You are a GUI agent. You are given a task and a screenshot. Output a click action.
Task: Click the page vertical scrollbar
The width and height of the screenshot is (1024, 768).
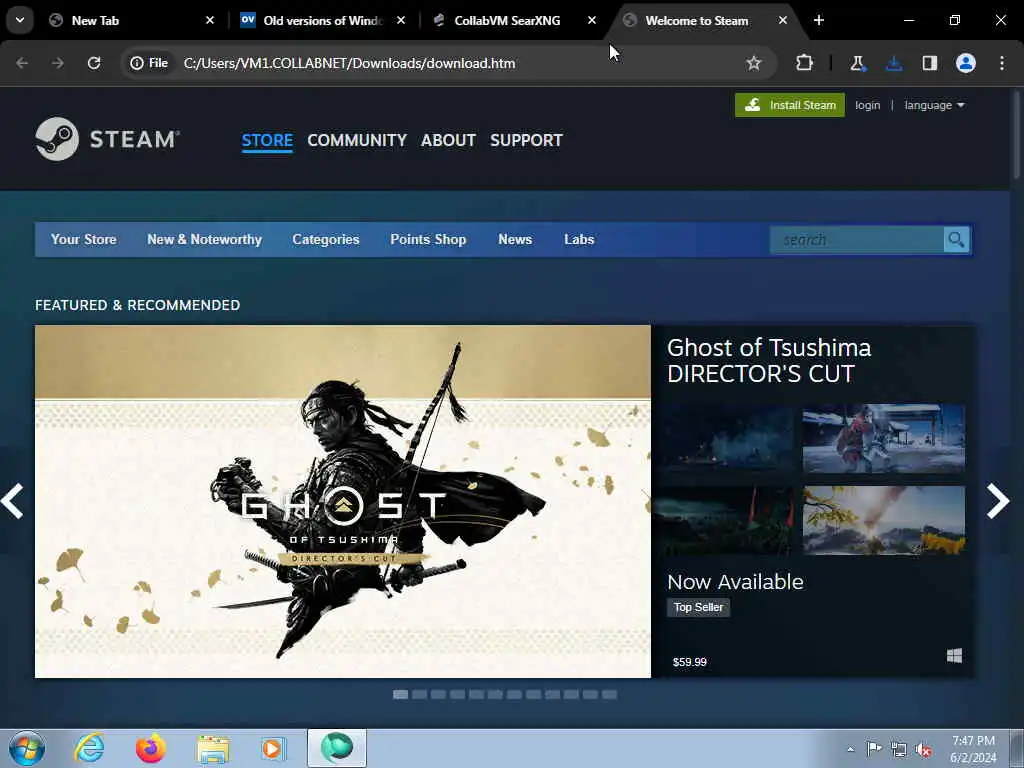pyautogui.click(x=1016, y=134)
